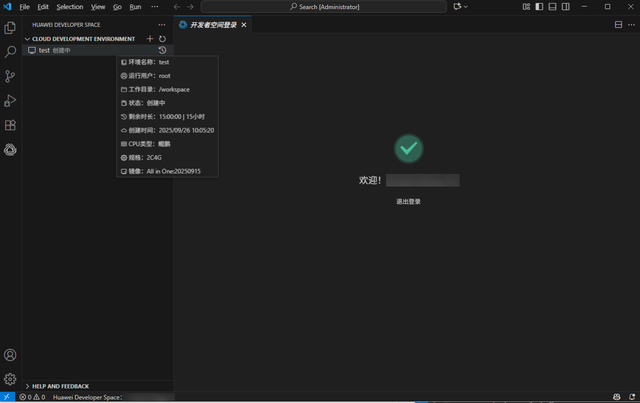The image size is (640, 403).
Task: Click the plus icon to create environment
Action: pos(150,39)
